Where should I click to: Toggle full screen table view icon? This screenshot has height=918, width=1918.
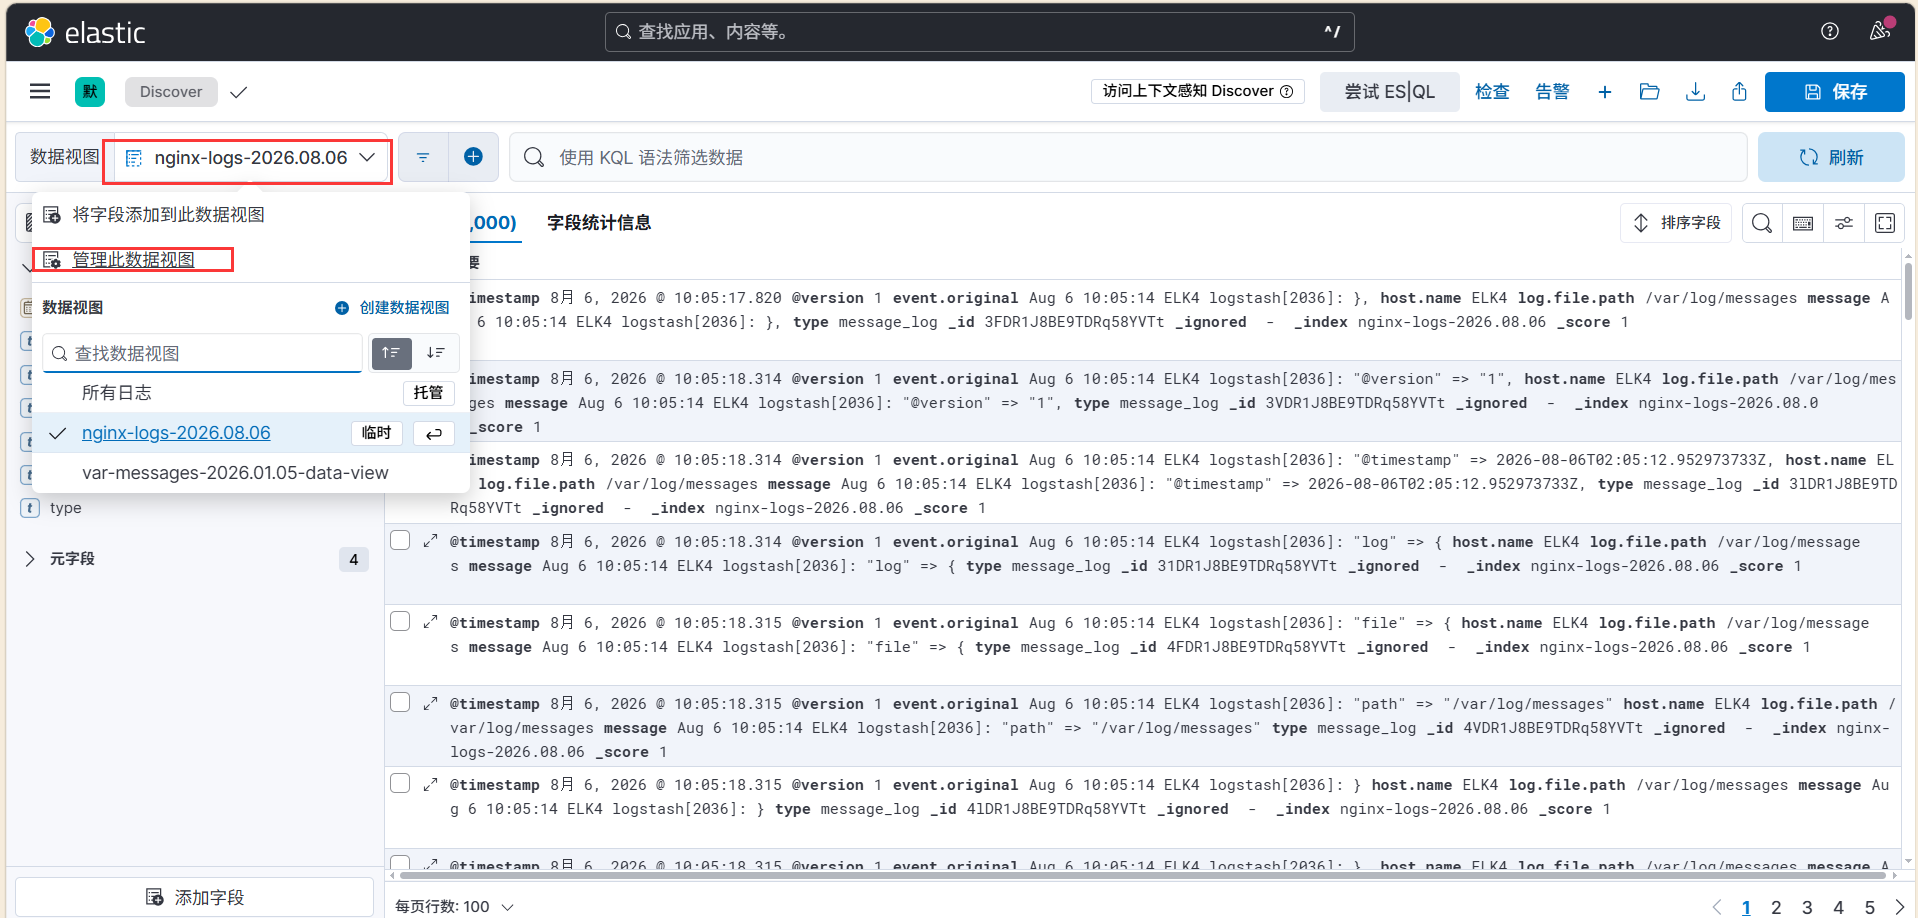pos(1885,223)
